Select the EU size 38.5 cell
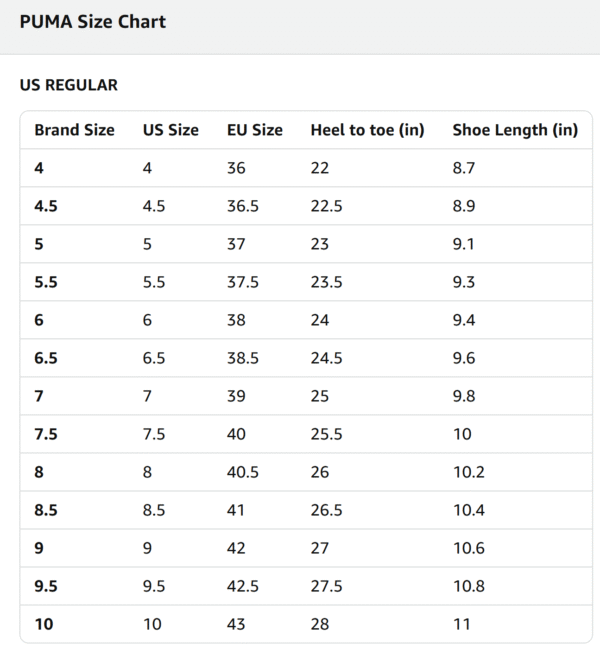 [x=243, y=358]
